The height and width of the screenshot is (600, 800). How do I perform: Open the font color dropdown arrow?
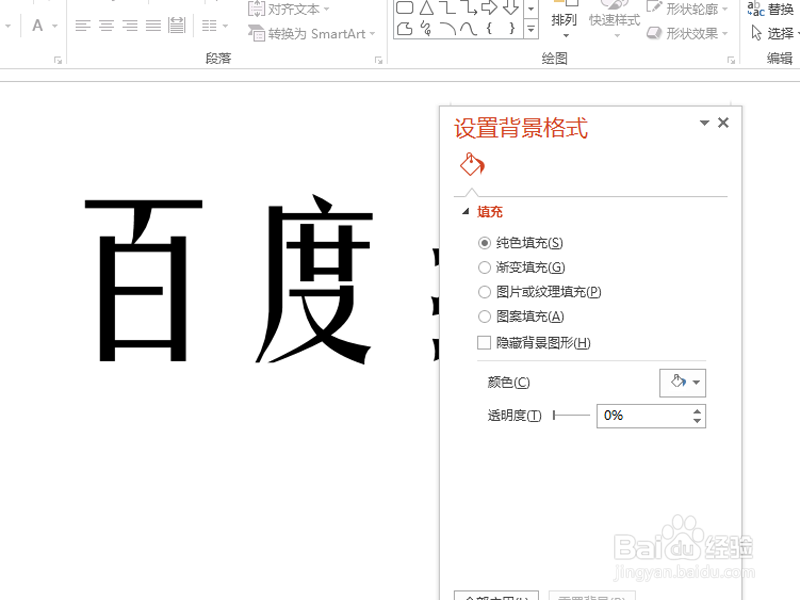point(55,26)
